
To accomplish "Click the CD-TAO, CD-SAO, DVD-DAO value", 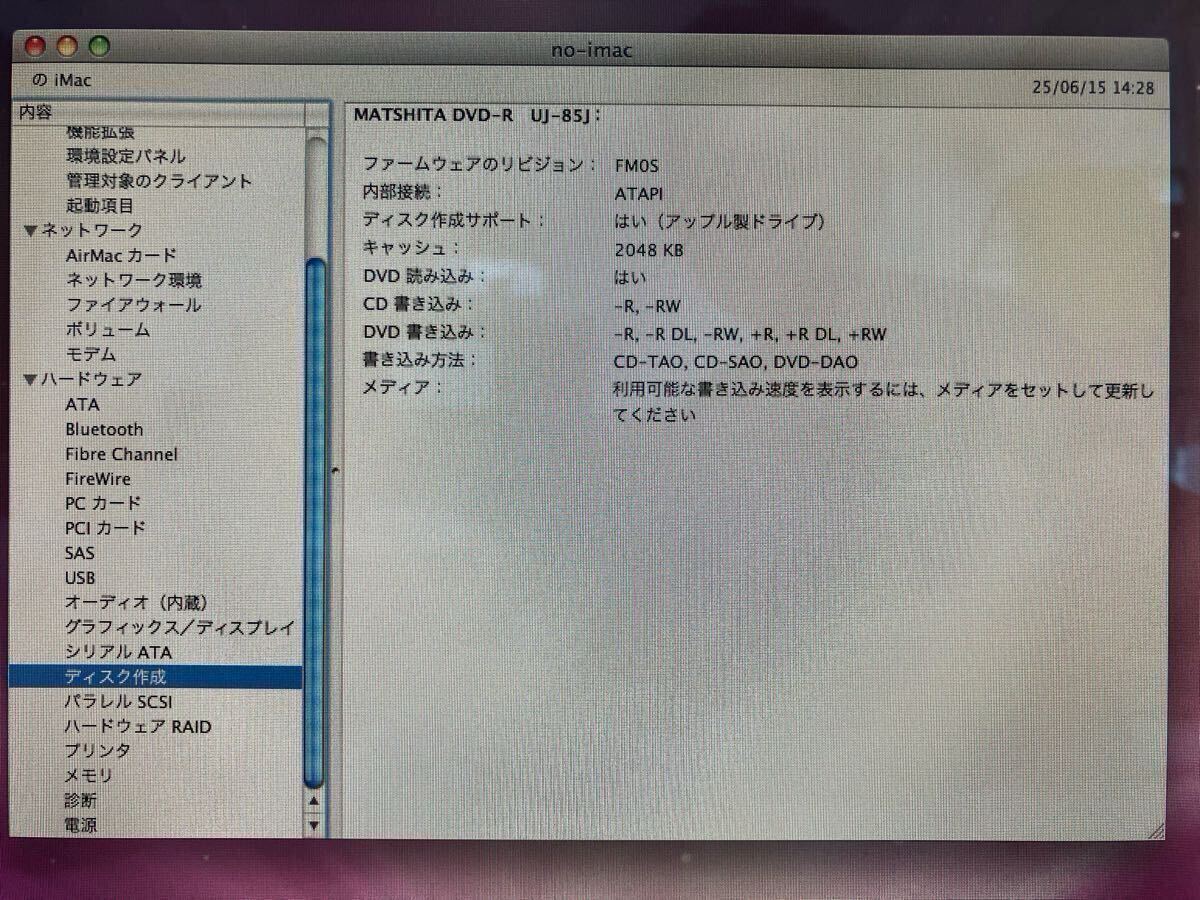I will (x=736, y=362).
